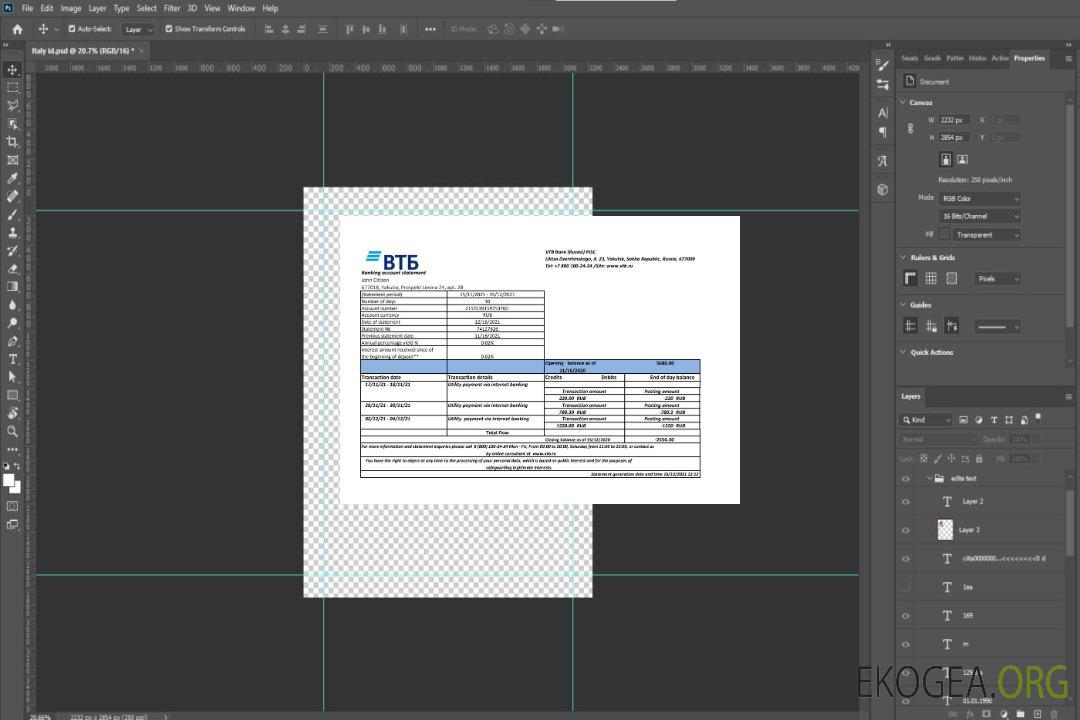1080x720 pixels.
Task: Switch to the Actions panel tab
Action: pyautogui.click(x=999, y=58)
